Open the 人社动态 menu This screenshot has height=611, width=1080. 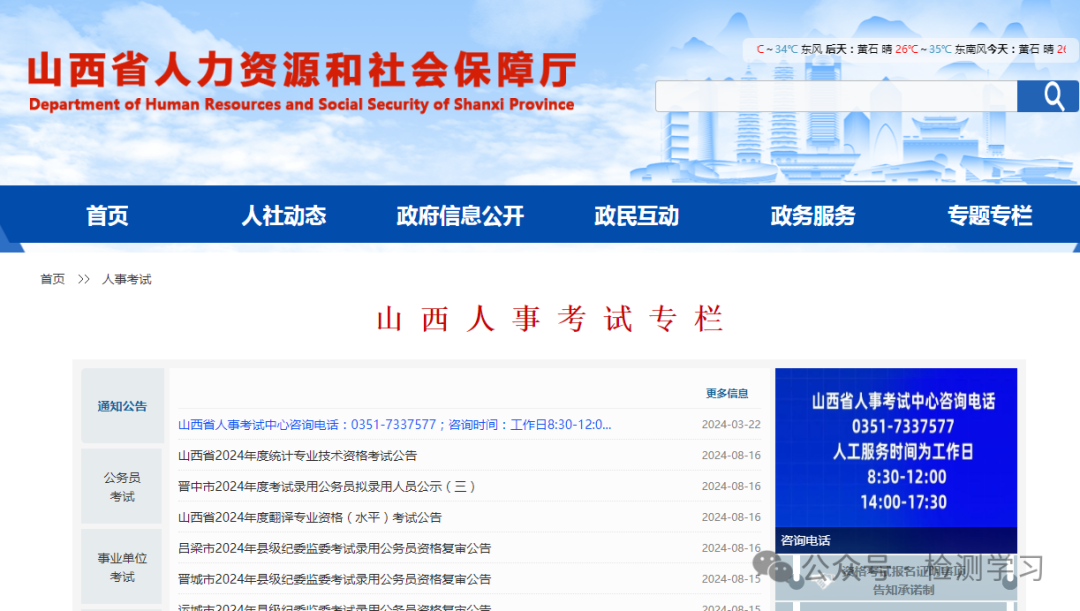tap(283, 215)
